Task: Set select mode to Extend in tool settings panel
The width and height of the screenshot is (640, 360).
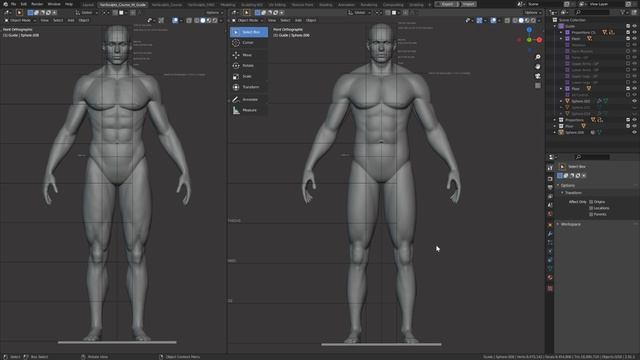Action: coord(566,176)
